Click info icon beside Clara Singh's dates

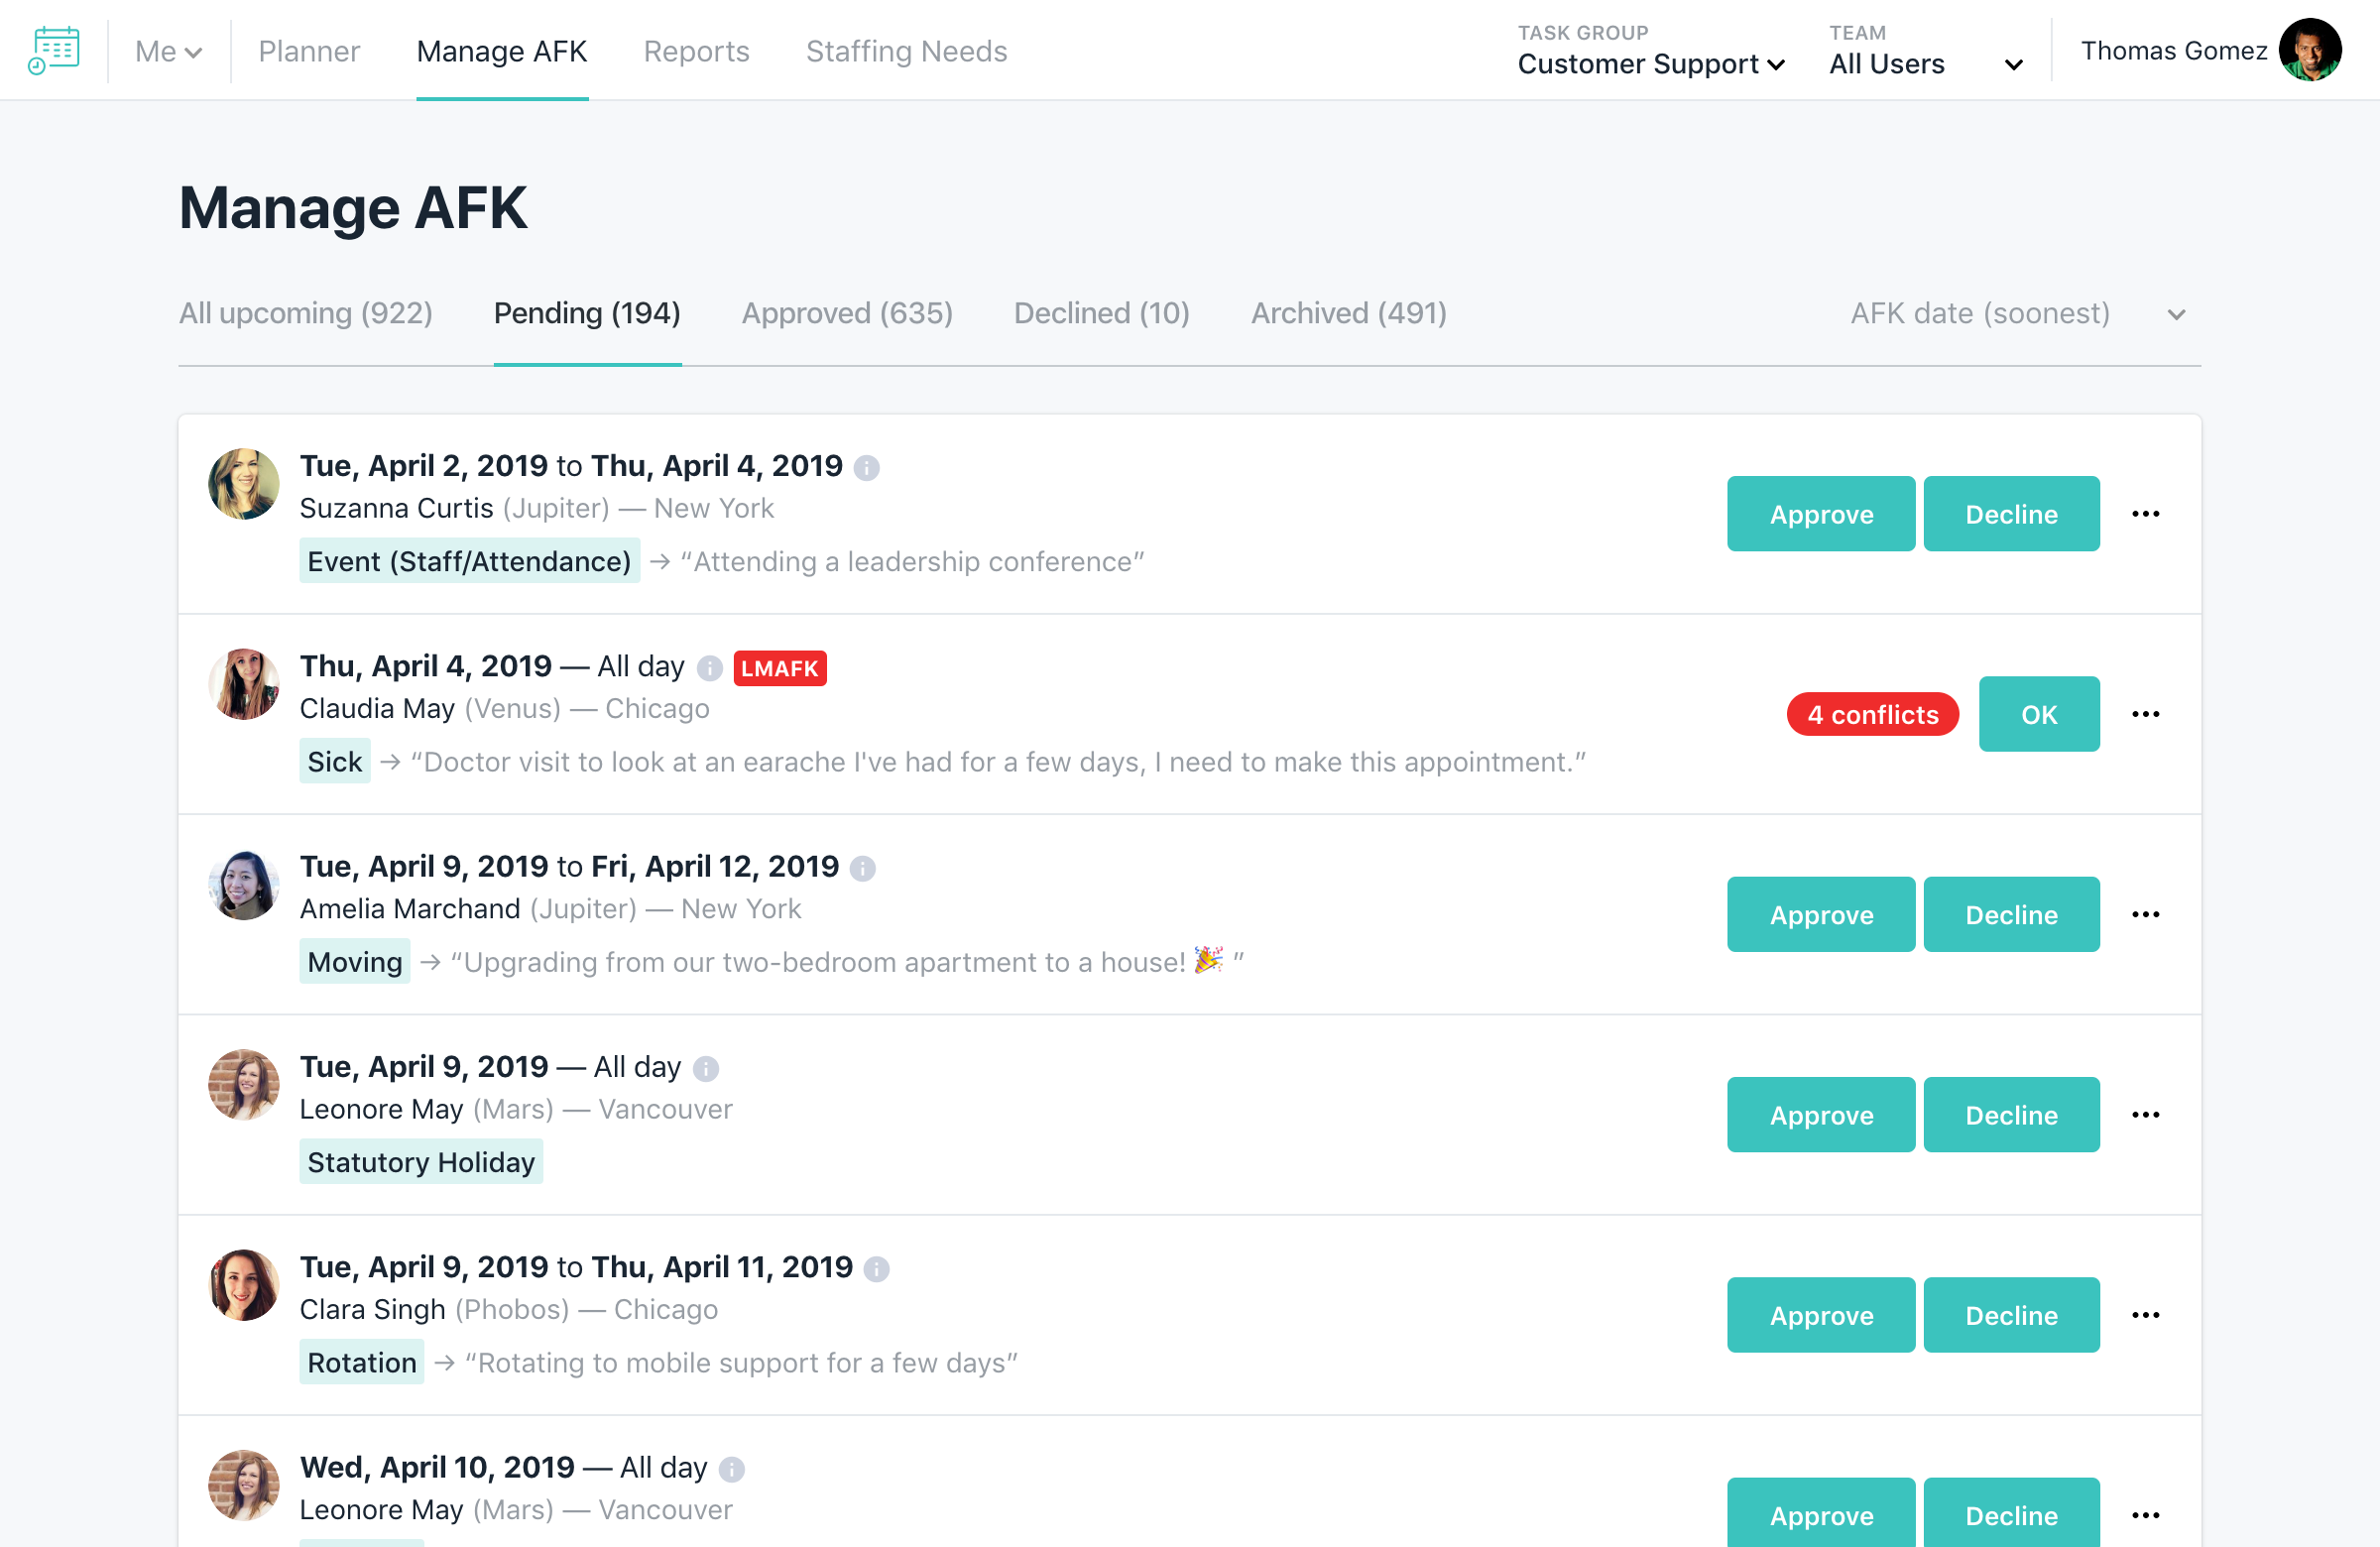876,1269
